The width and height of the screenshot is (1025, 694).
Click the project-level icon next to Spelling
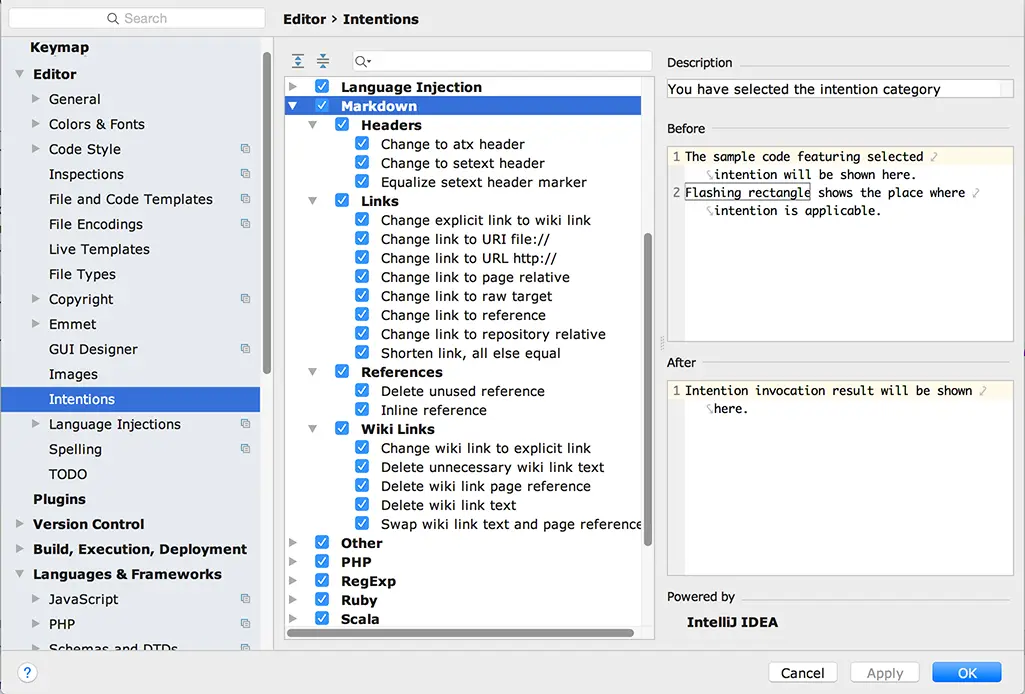click(x=245, y=449)
